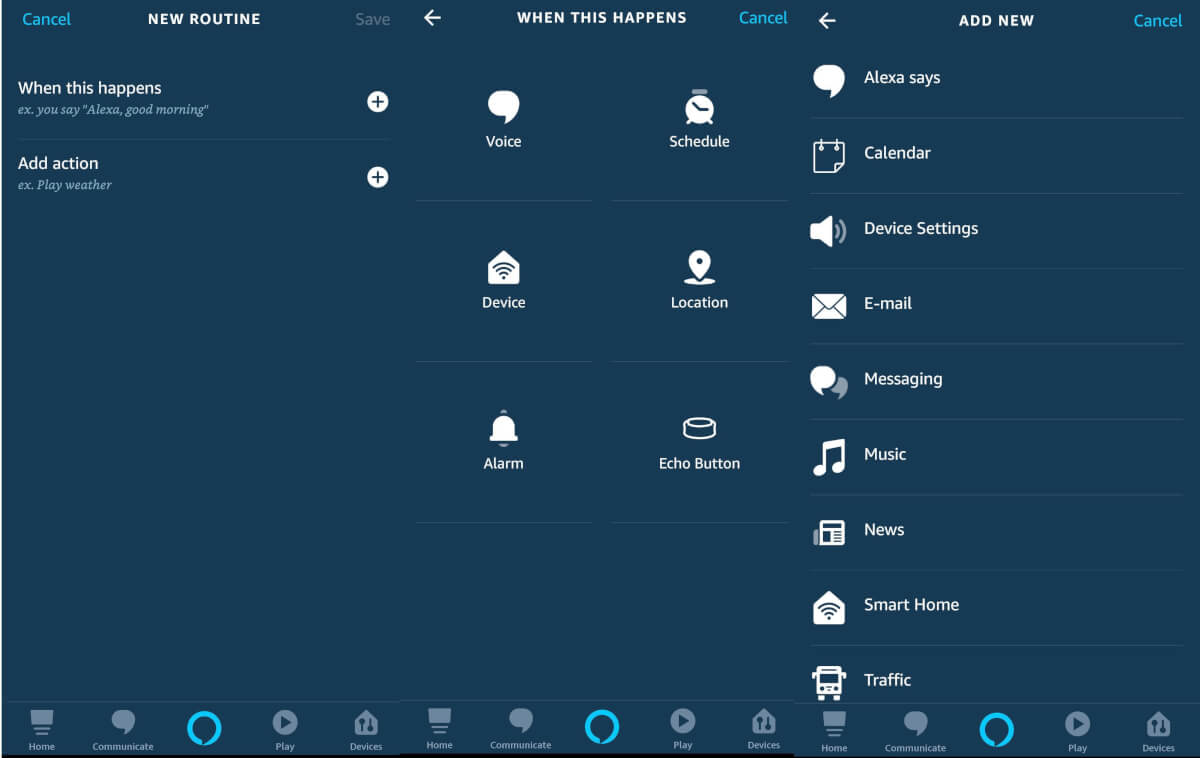Open Home tab on New Routine screen
This screenshot has height=758, width=1200.
42,729
